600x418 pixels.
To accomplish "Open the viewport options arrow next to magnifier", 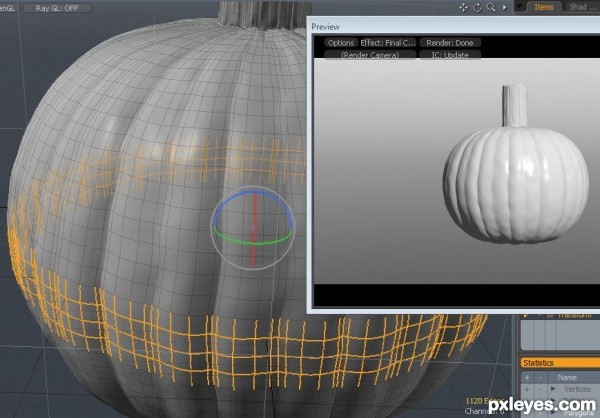I will click(505, 7).
